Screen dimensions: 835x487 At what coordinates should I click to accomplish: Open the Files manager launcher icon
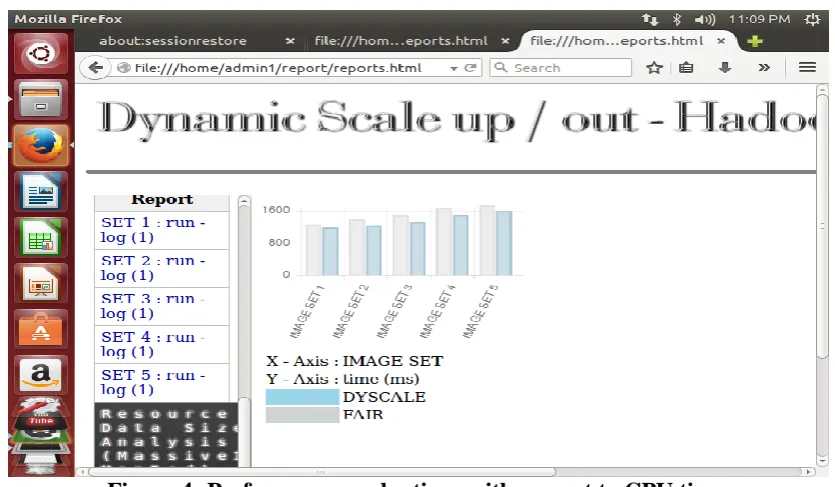point(41,99)
